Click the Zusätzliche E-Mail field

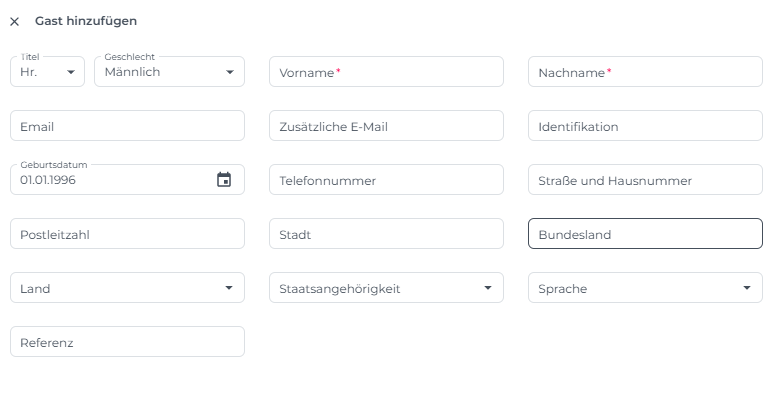pos(386,126)
